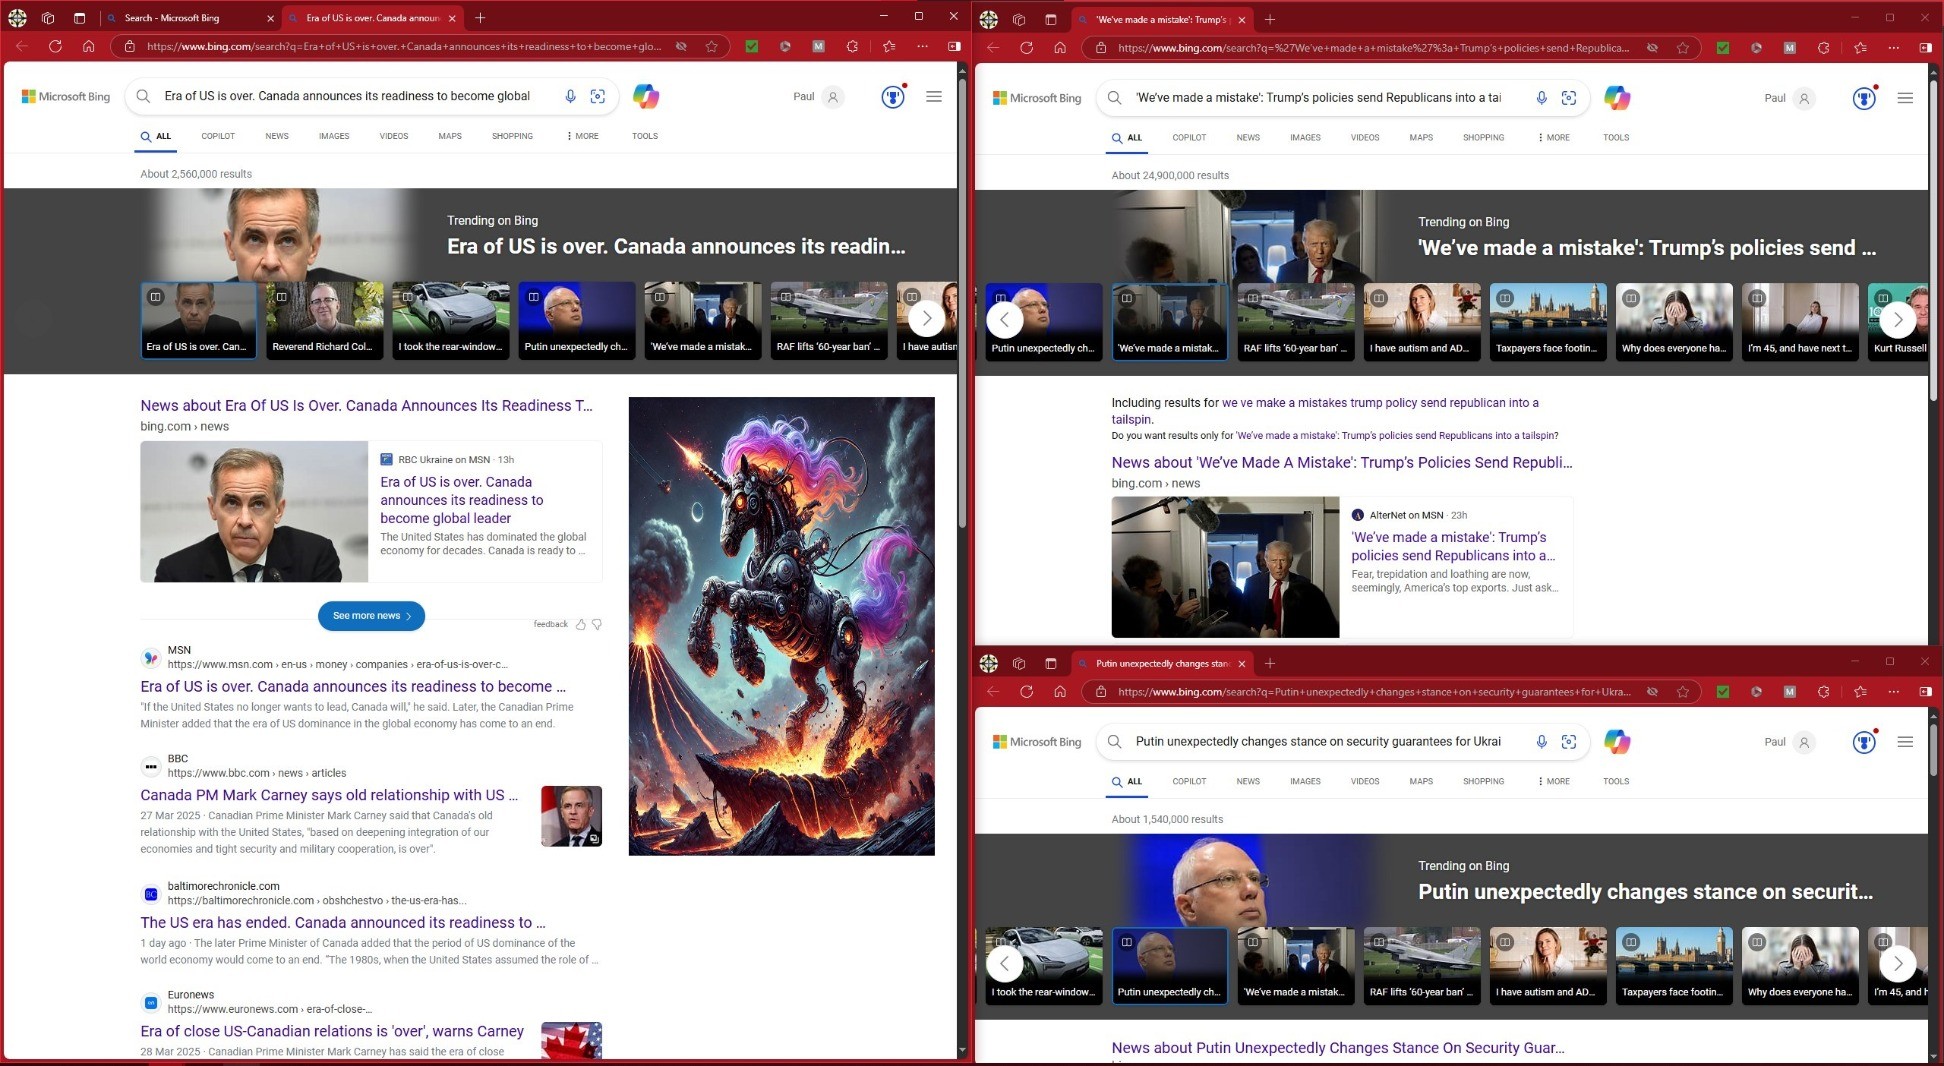Open 'RAF lifts 60-year ban' thumbnail in bottom-right window
Screen dimensions: 1944x1066
coord(1422,964)
